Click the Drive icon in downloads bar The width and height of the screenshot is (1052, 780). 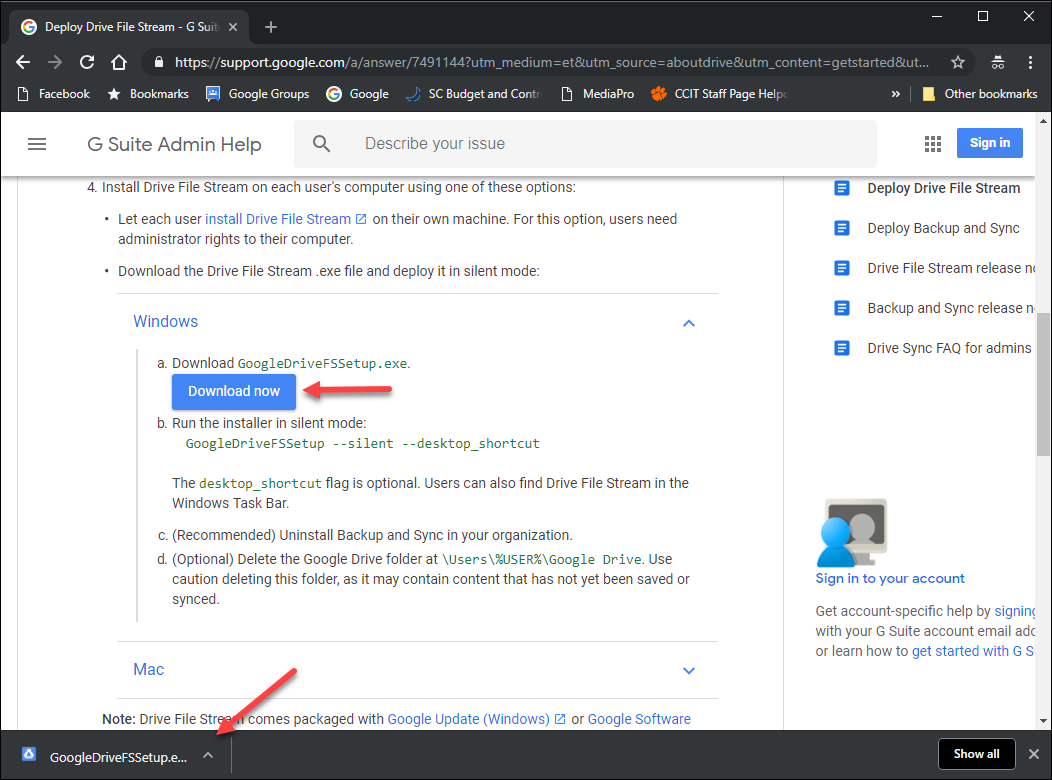[x=29, y=755]
